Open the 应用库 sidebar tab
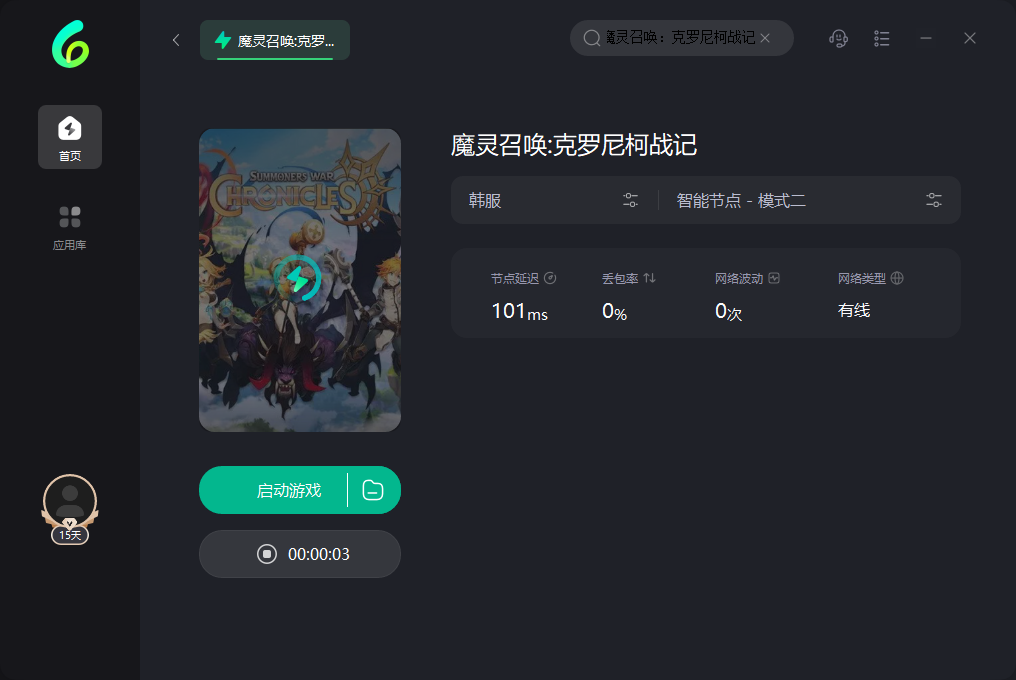Screen dimensions: 1016x680 point(70,228)
